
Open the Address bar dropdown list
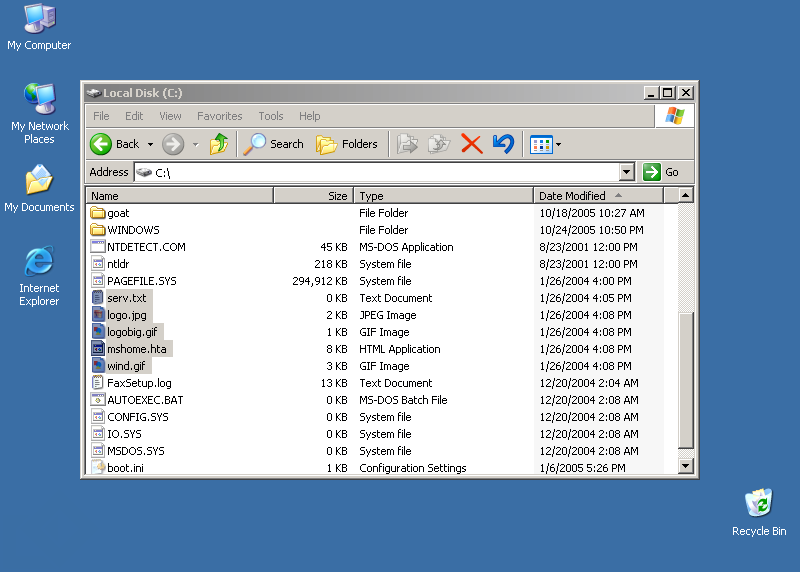[x=627, y=172]
